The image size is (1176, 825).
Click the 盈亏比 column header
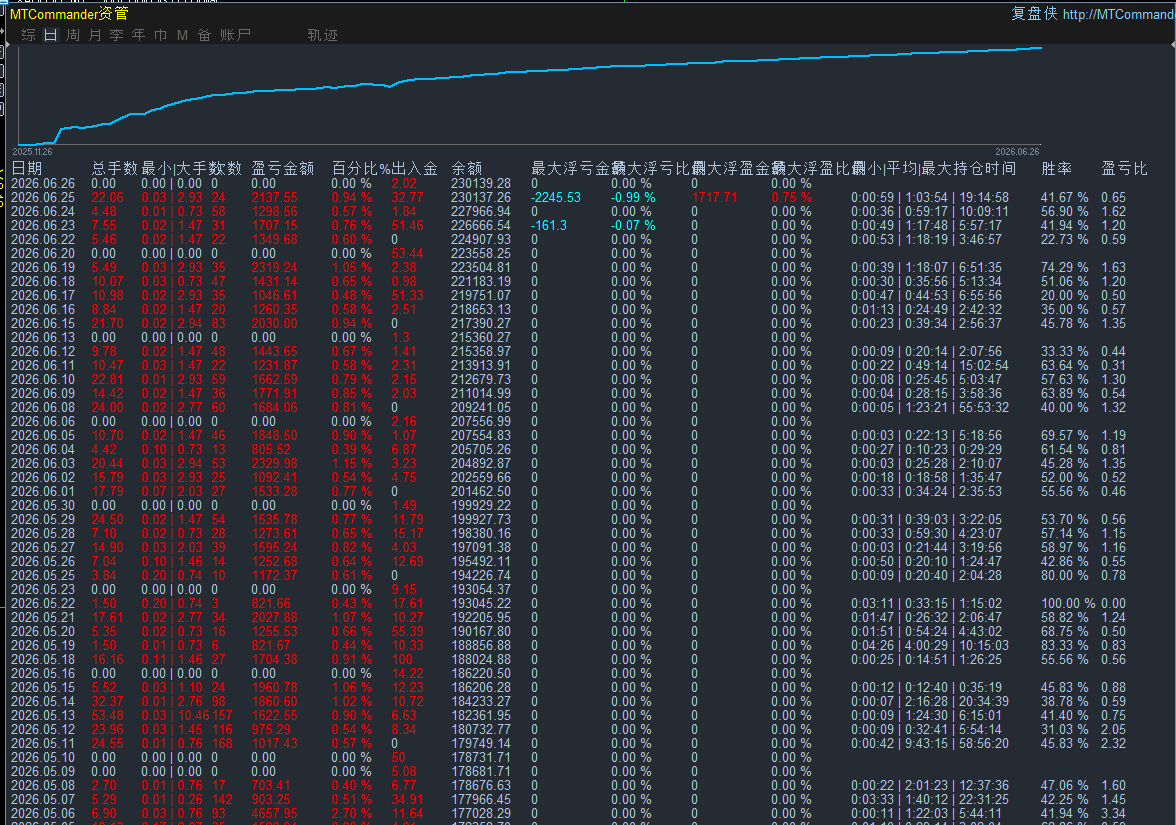point(1124,169)
